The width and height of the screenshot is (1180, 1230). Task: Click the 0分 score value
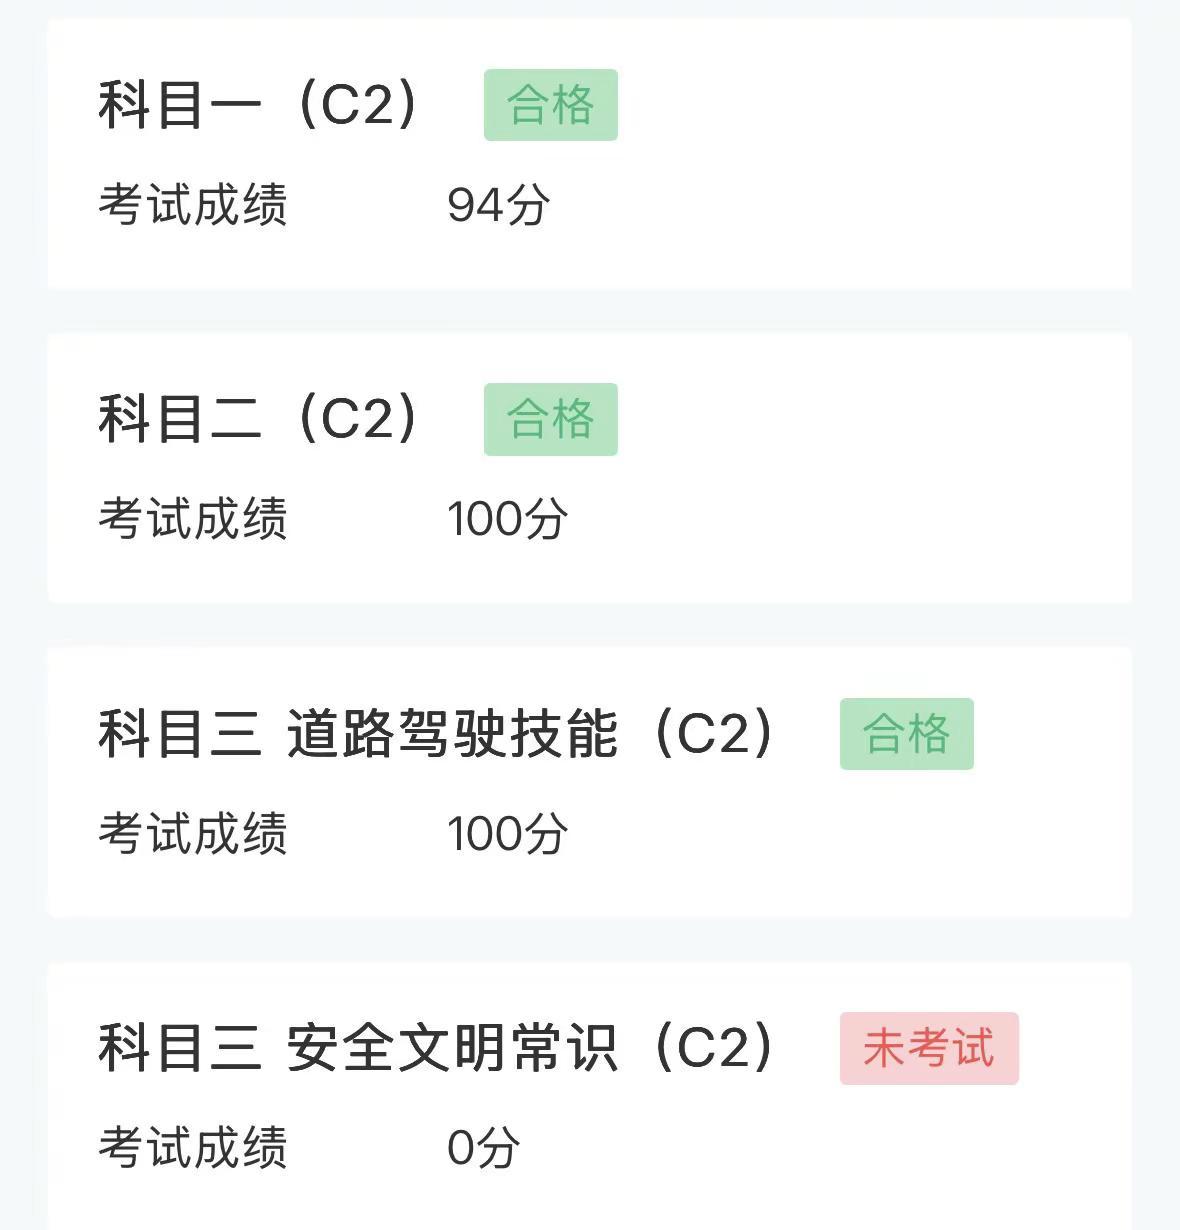483,1147
